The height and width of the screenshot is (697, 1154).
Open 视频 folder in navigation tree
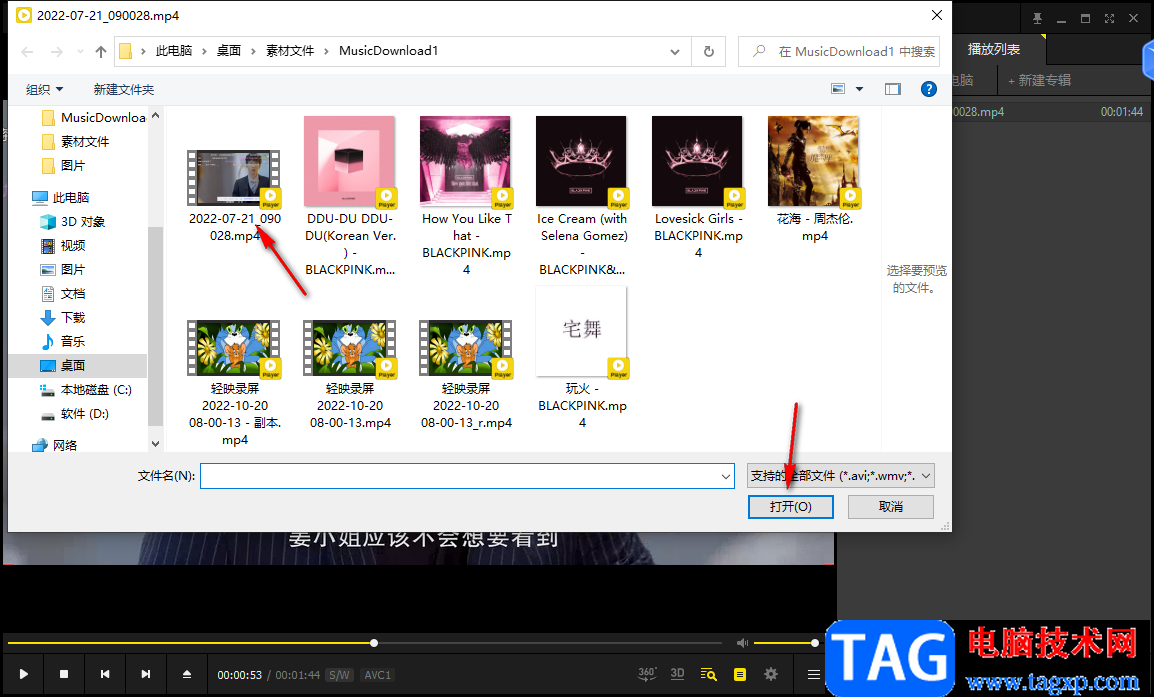click(63, 245)
